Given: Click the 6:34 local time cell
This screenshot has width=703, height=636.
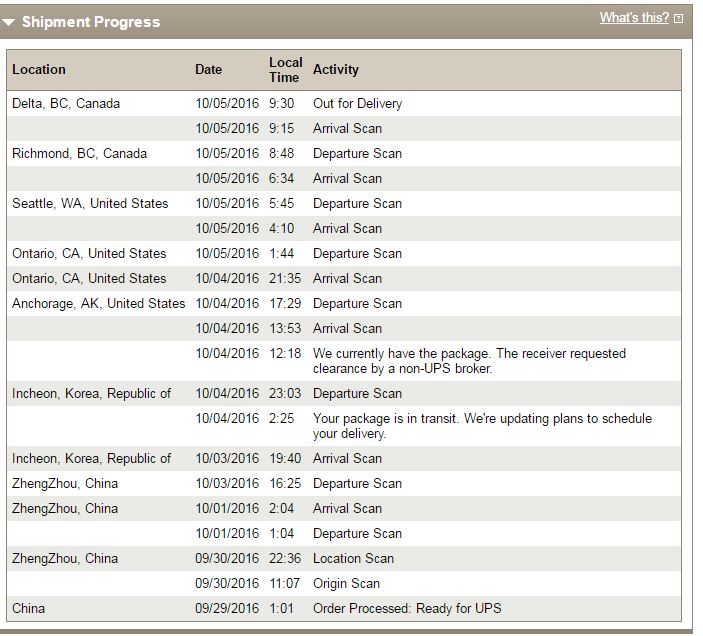Looking at the screenshot, I should pyautogui.click(x=282, y=179).
